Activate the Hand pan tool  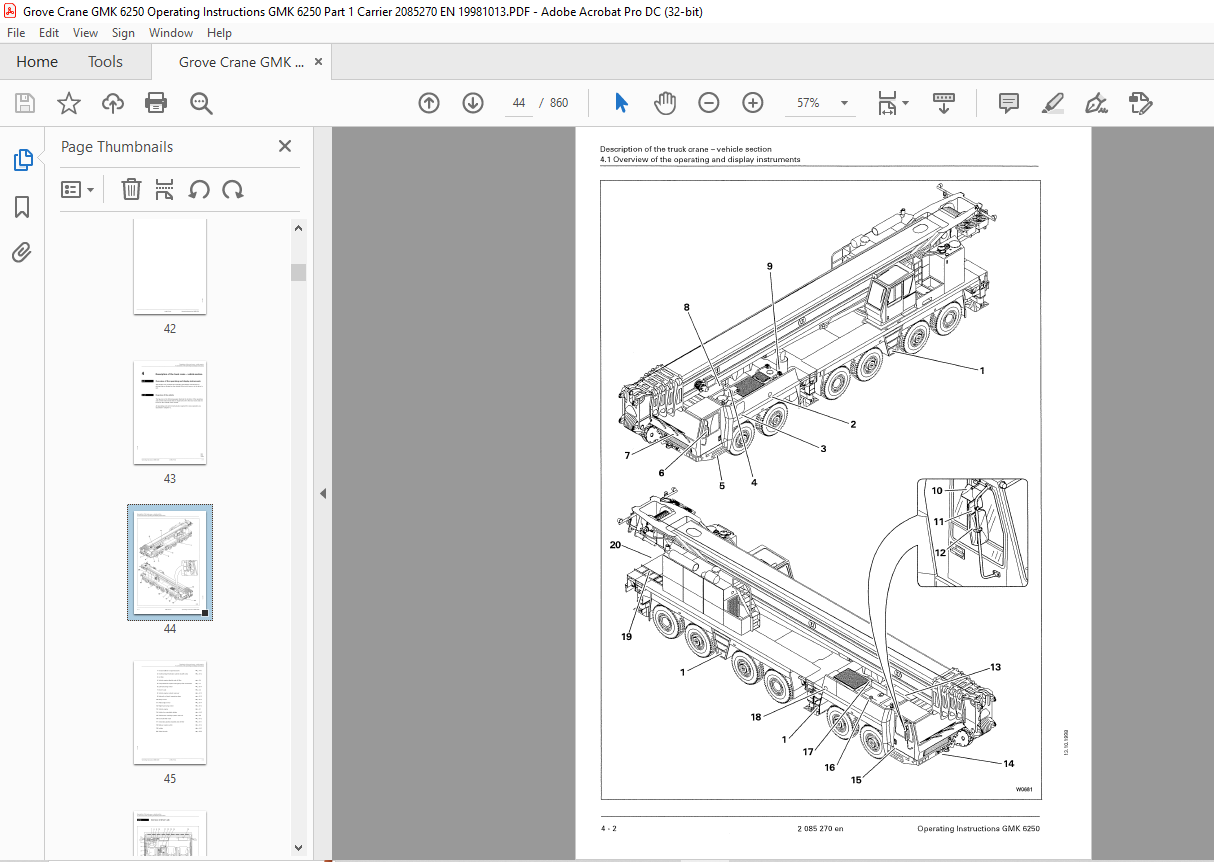tap(665, 103)
